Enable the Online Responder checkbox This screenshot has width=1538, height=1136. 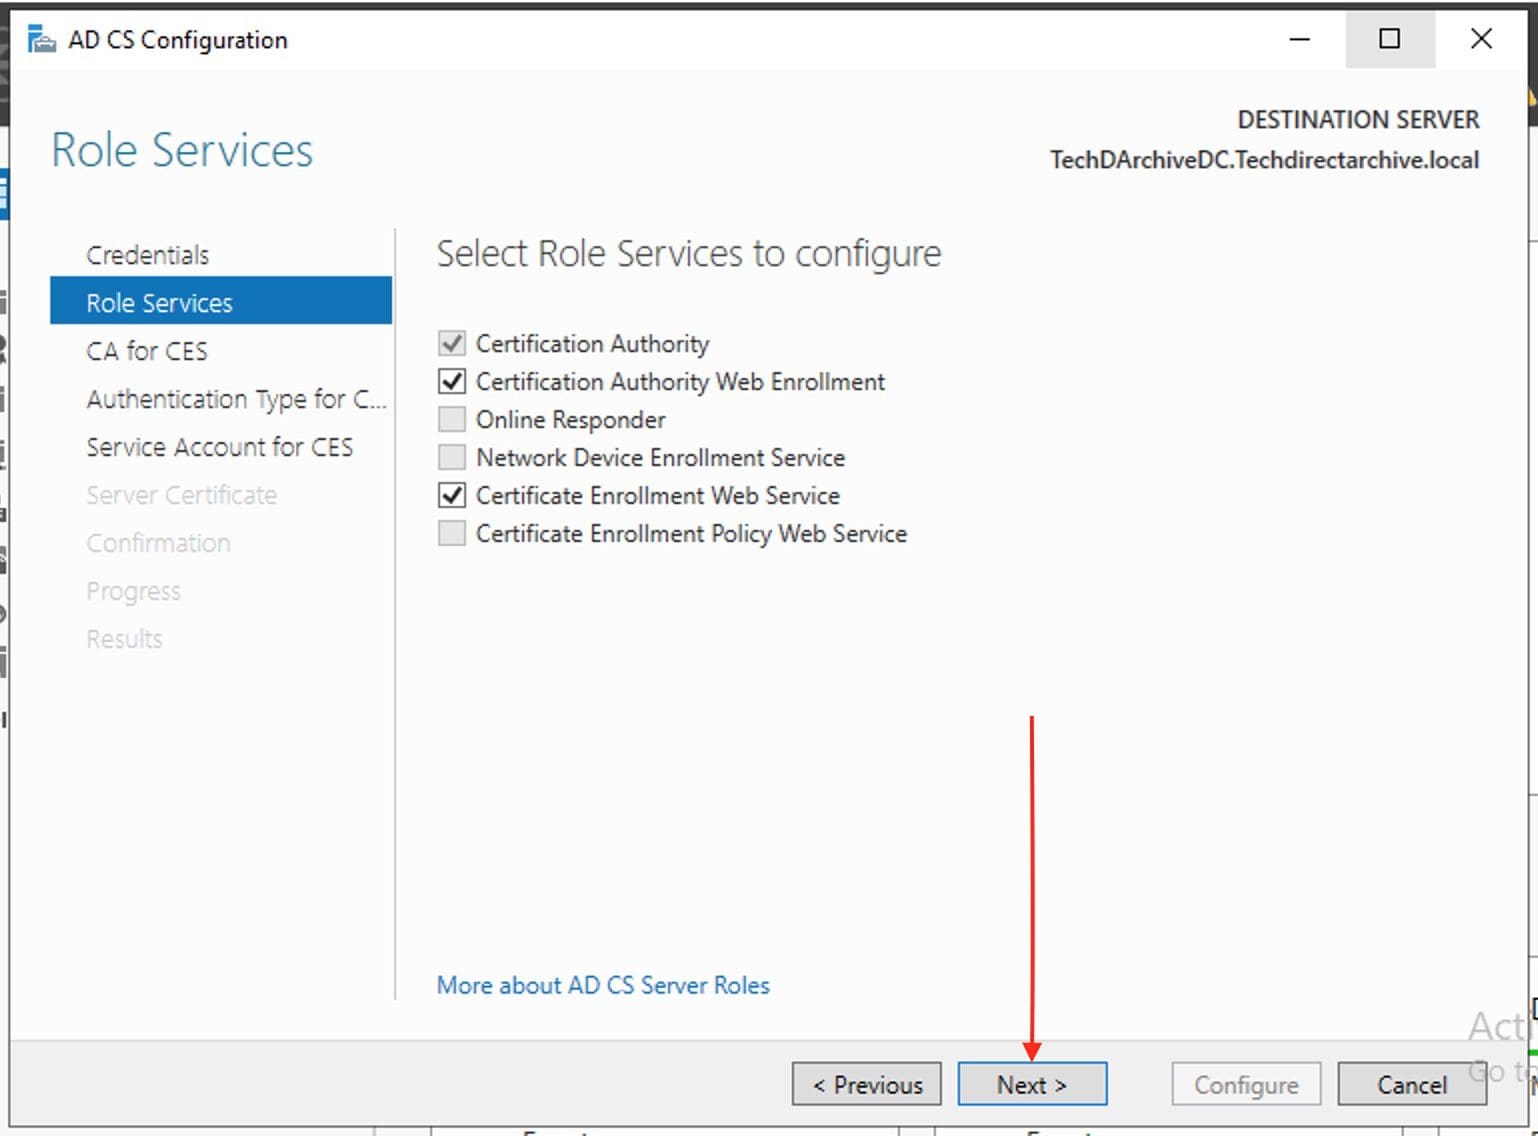click(x=452, y=420)
